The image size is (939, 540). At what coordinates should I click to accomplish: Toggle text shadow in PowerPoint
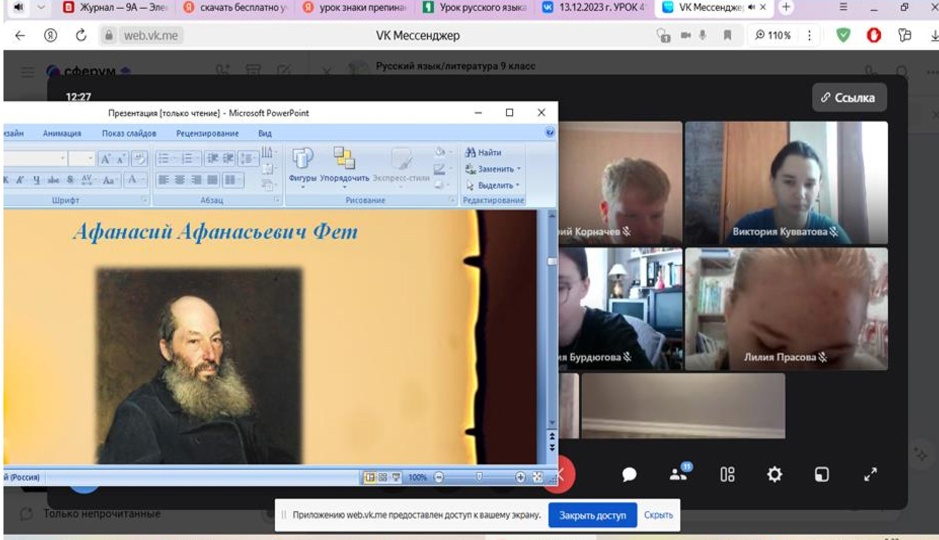point(70,180)
